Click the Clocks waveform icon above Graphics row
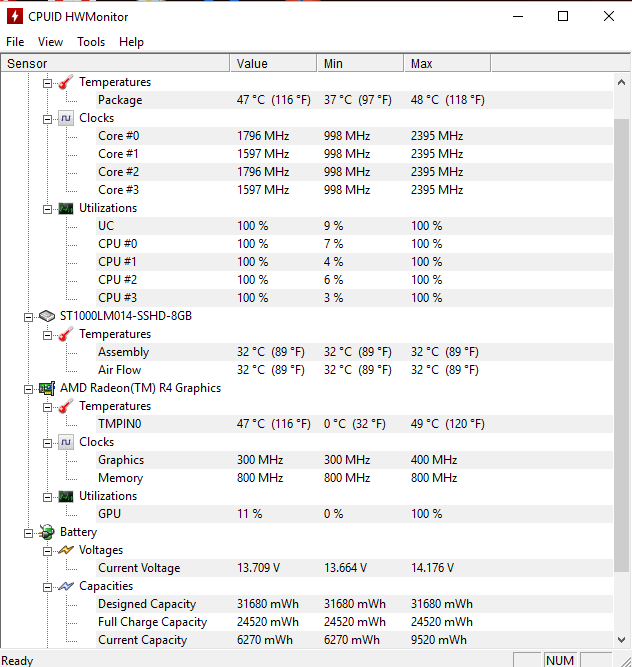Viewport: 632px width, 667px height. (65, 442)
